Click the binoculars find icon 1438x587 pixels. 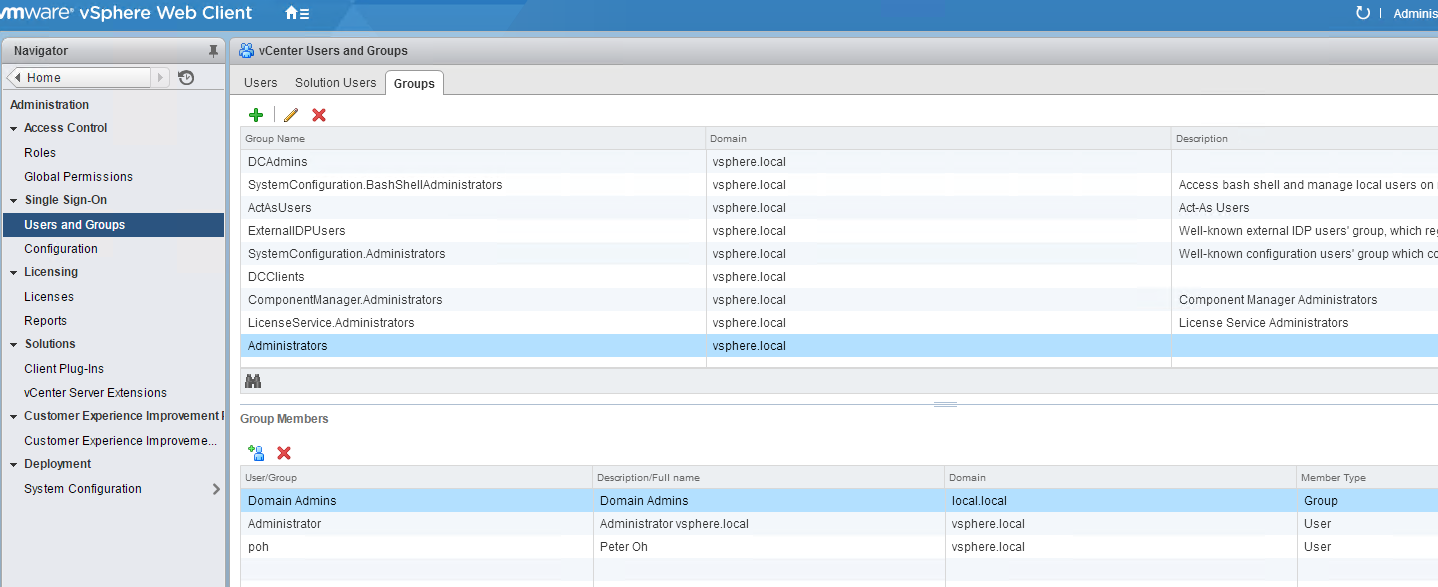click(253, 381)
